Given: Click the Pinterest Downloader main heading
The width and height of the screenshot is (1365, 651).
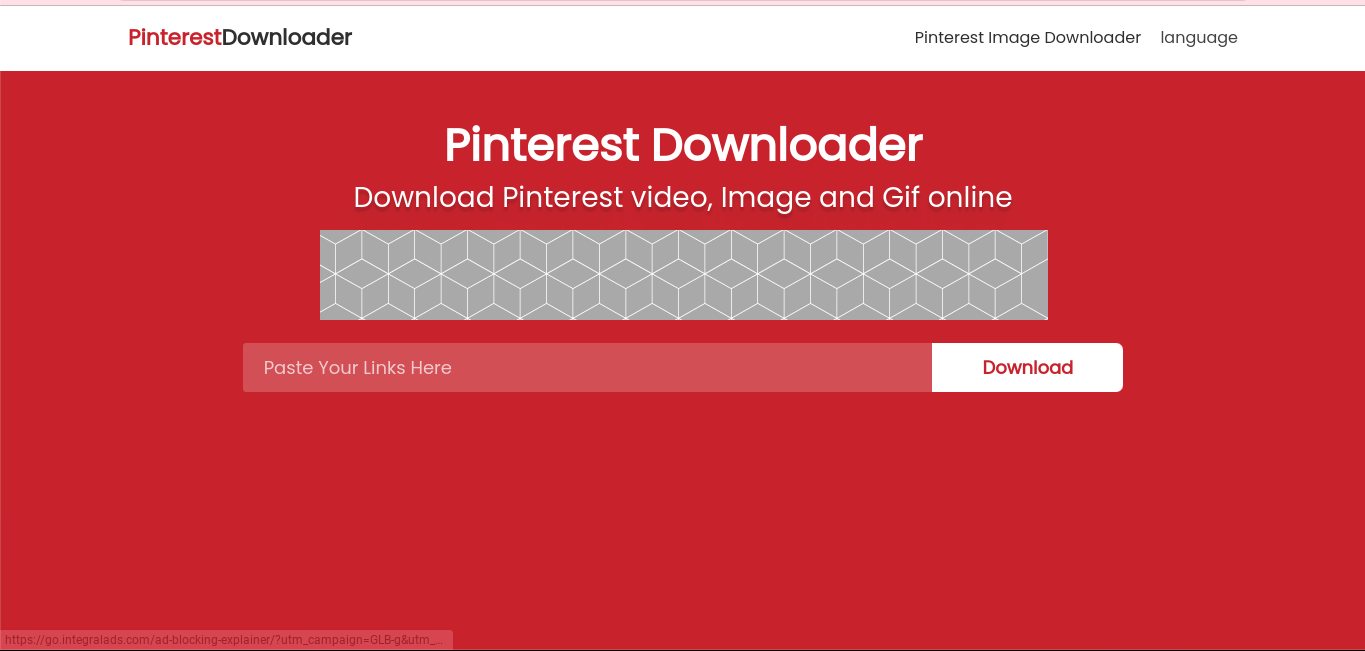Looking at the screenshot, I should click(x=683, y=145).
